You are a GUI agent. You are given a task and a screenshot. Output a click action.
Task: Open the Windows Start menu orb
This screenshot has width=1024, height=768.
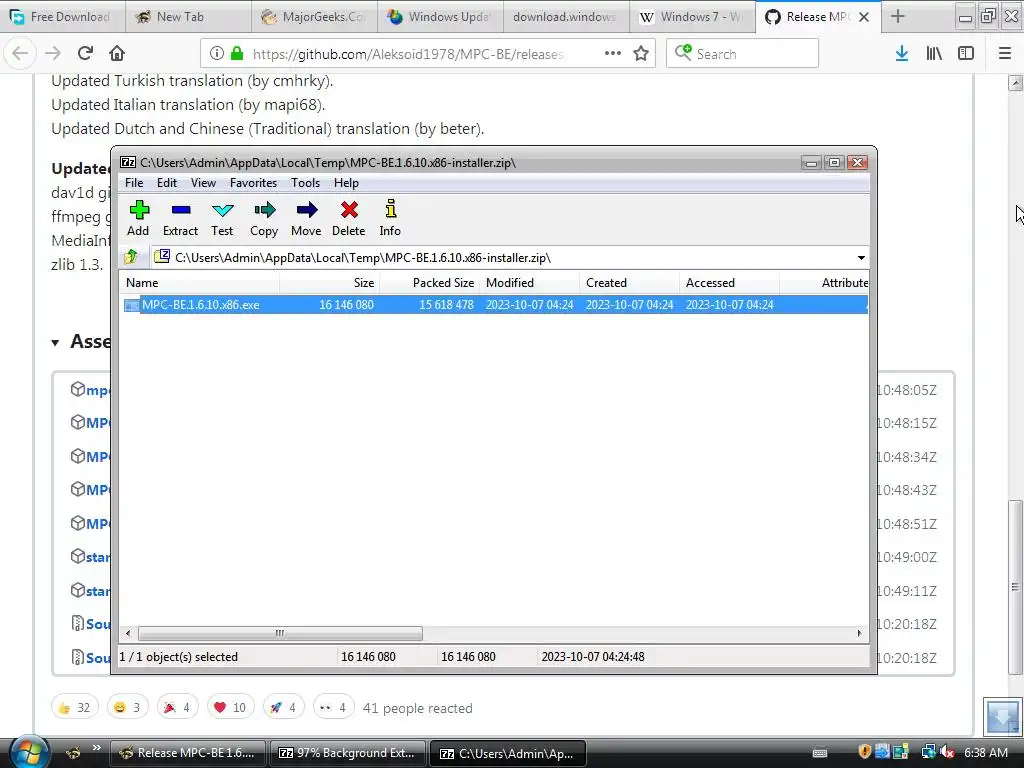pos(27,752)
